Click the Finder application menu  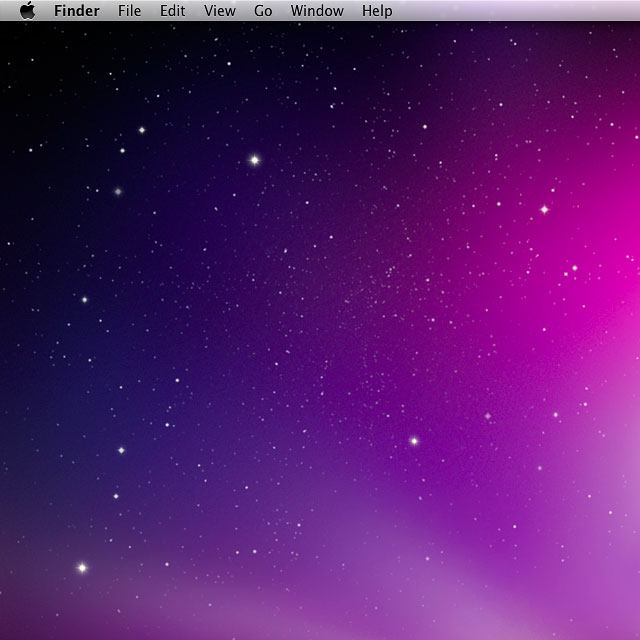pos(77,11)
